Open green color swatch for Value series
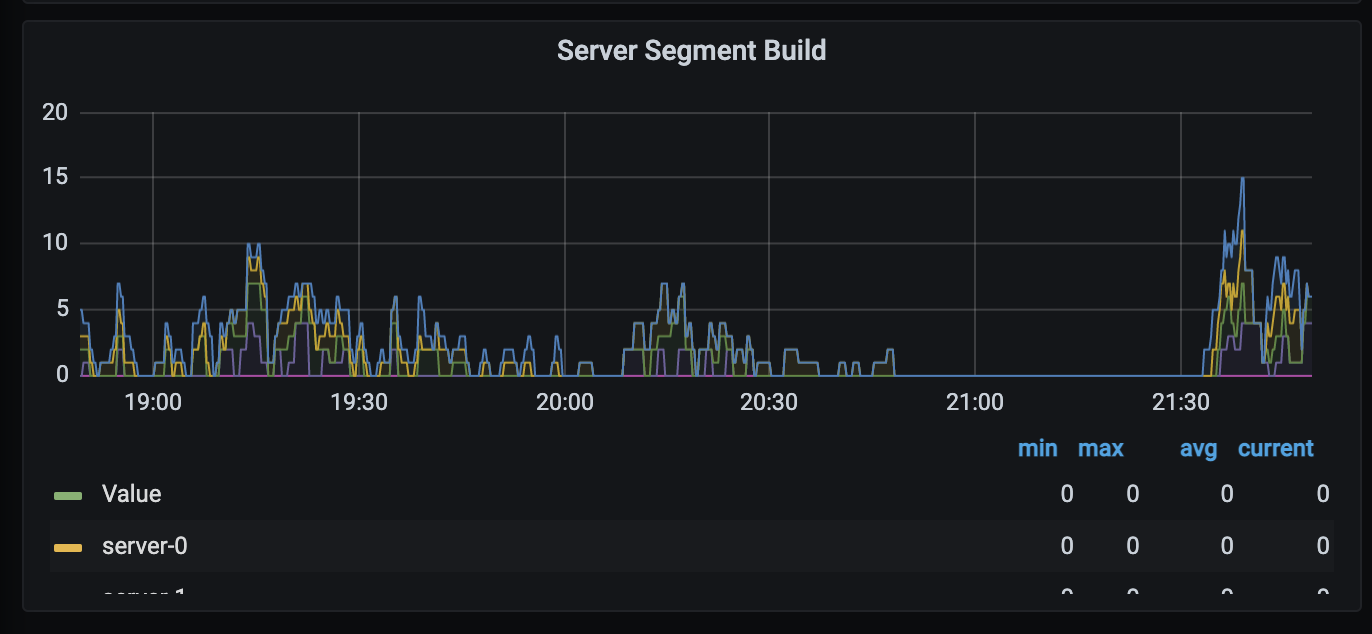Screen dimensions: 1372x634 pyautogui.click(x=67, y=495)
